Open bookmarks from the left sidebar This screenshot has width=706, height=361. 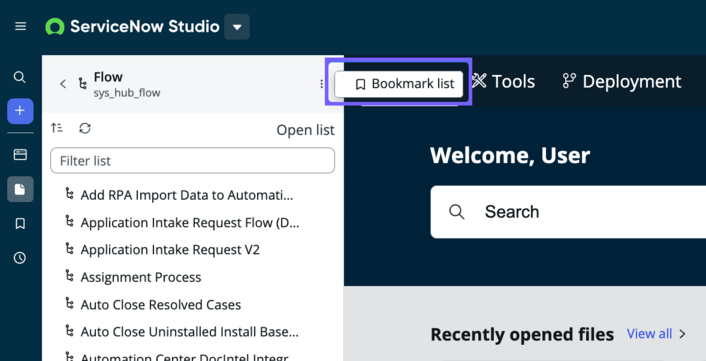[20, 224]
